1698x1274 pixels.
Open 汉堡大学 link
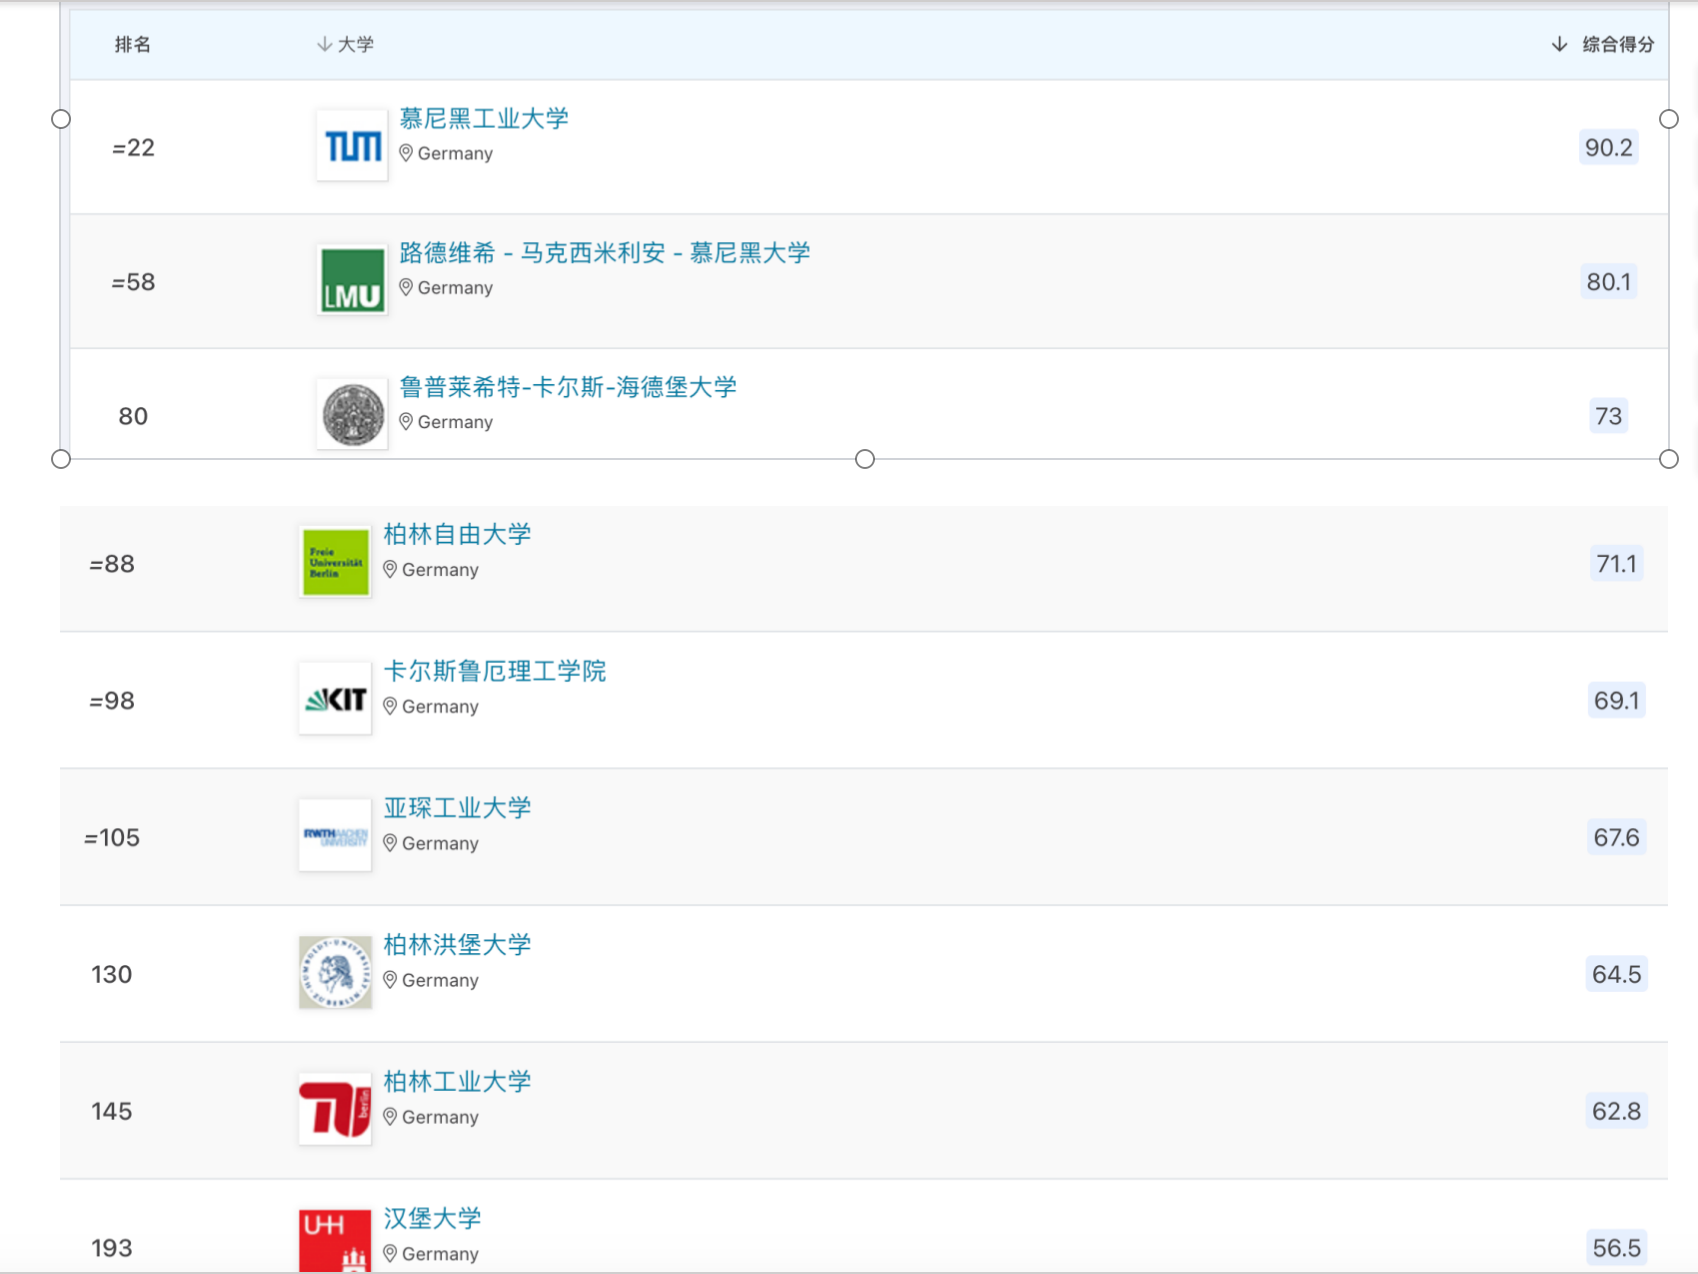(x=432, y=1218)
